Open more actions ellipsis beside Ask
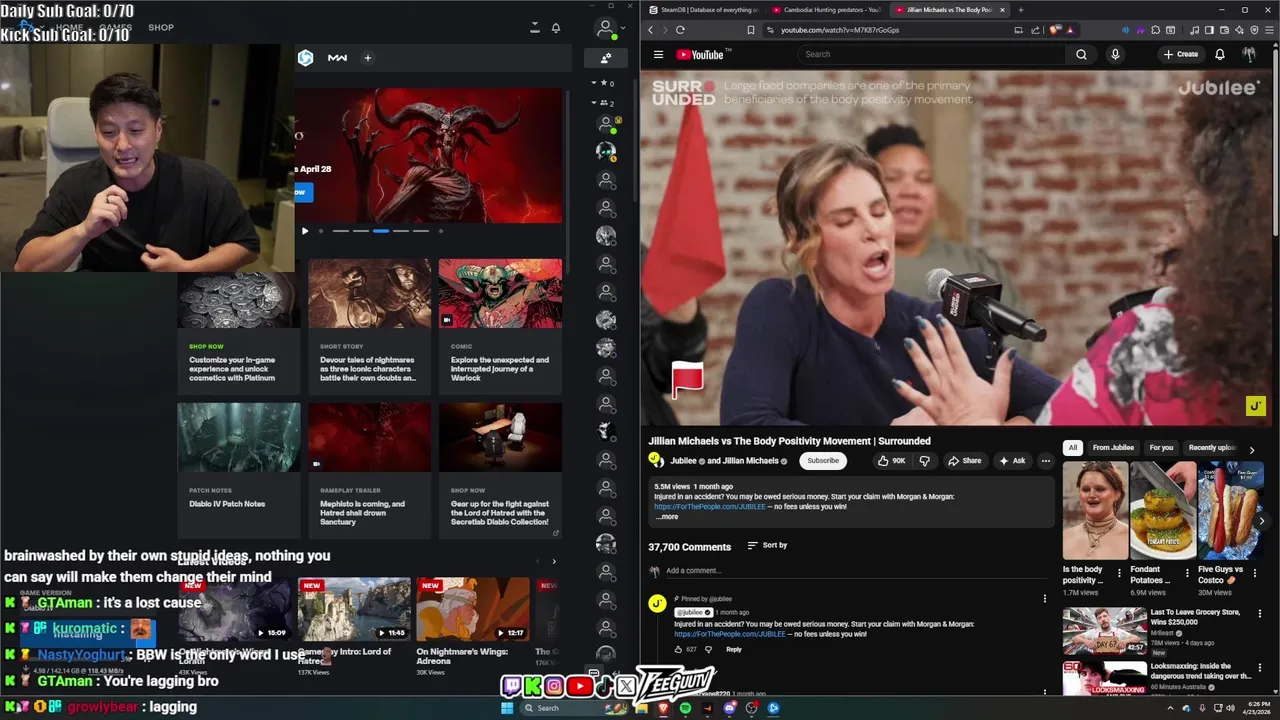The width and height of the screenshot is (1280, 720). [x=1045, y=461]
